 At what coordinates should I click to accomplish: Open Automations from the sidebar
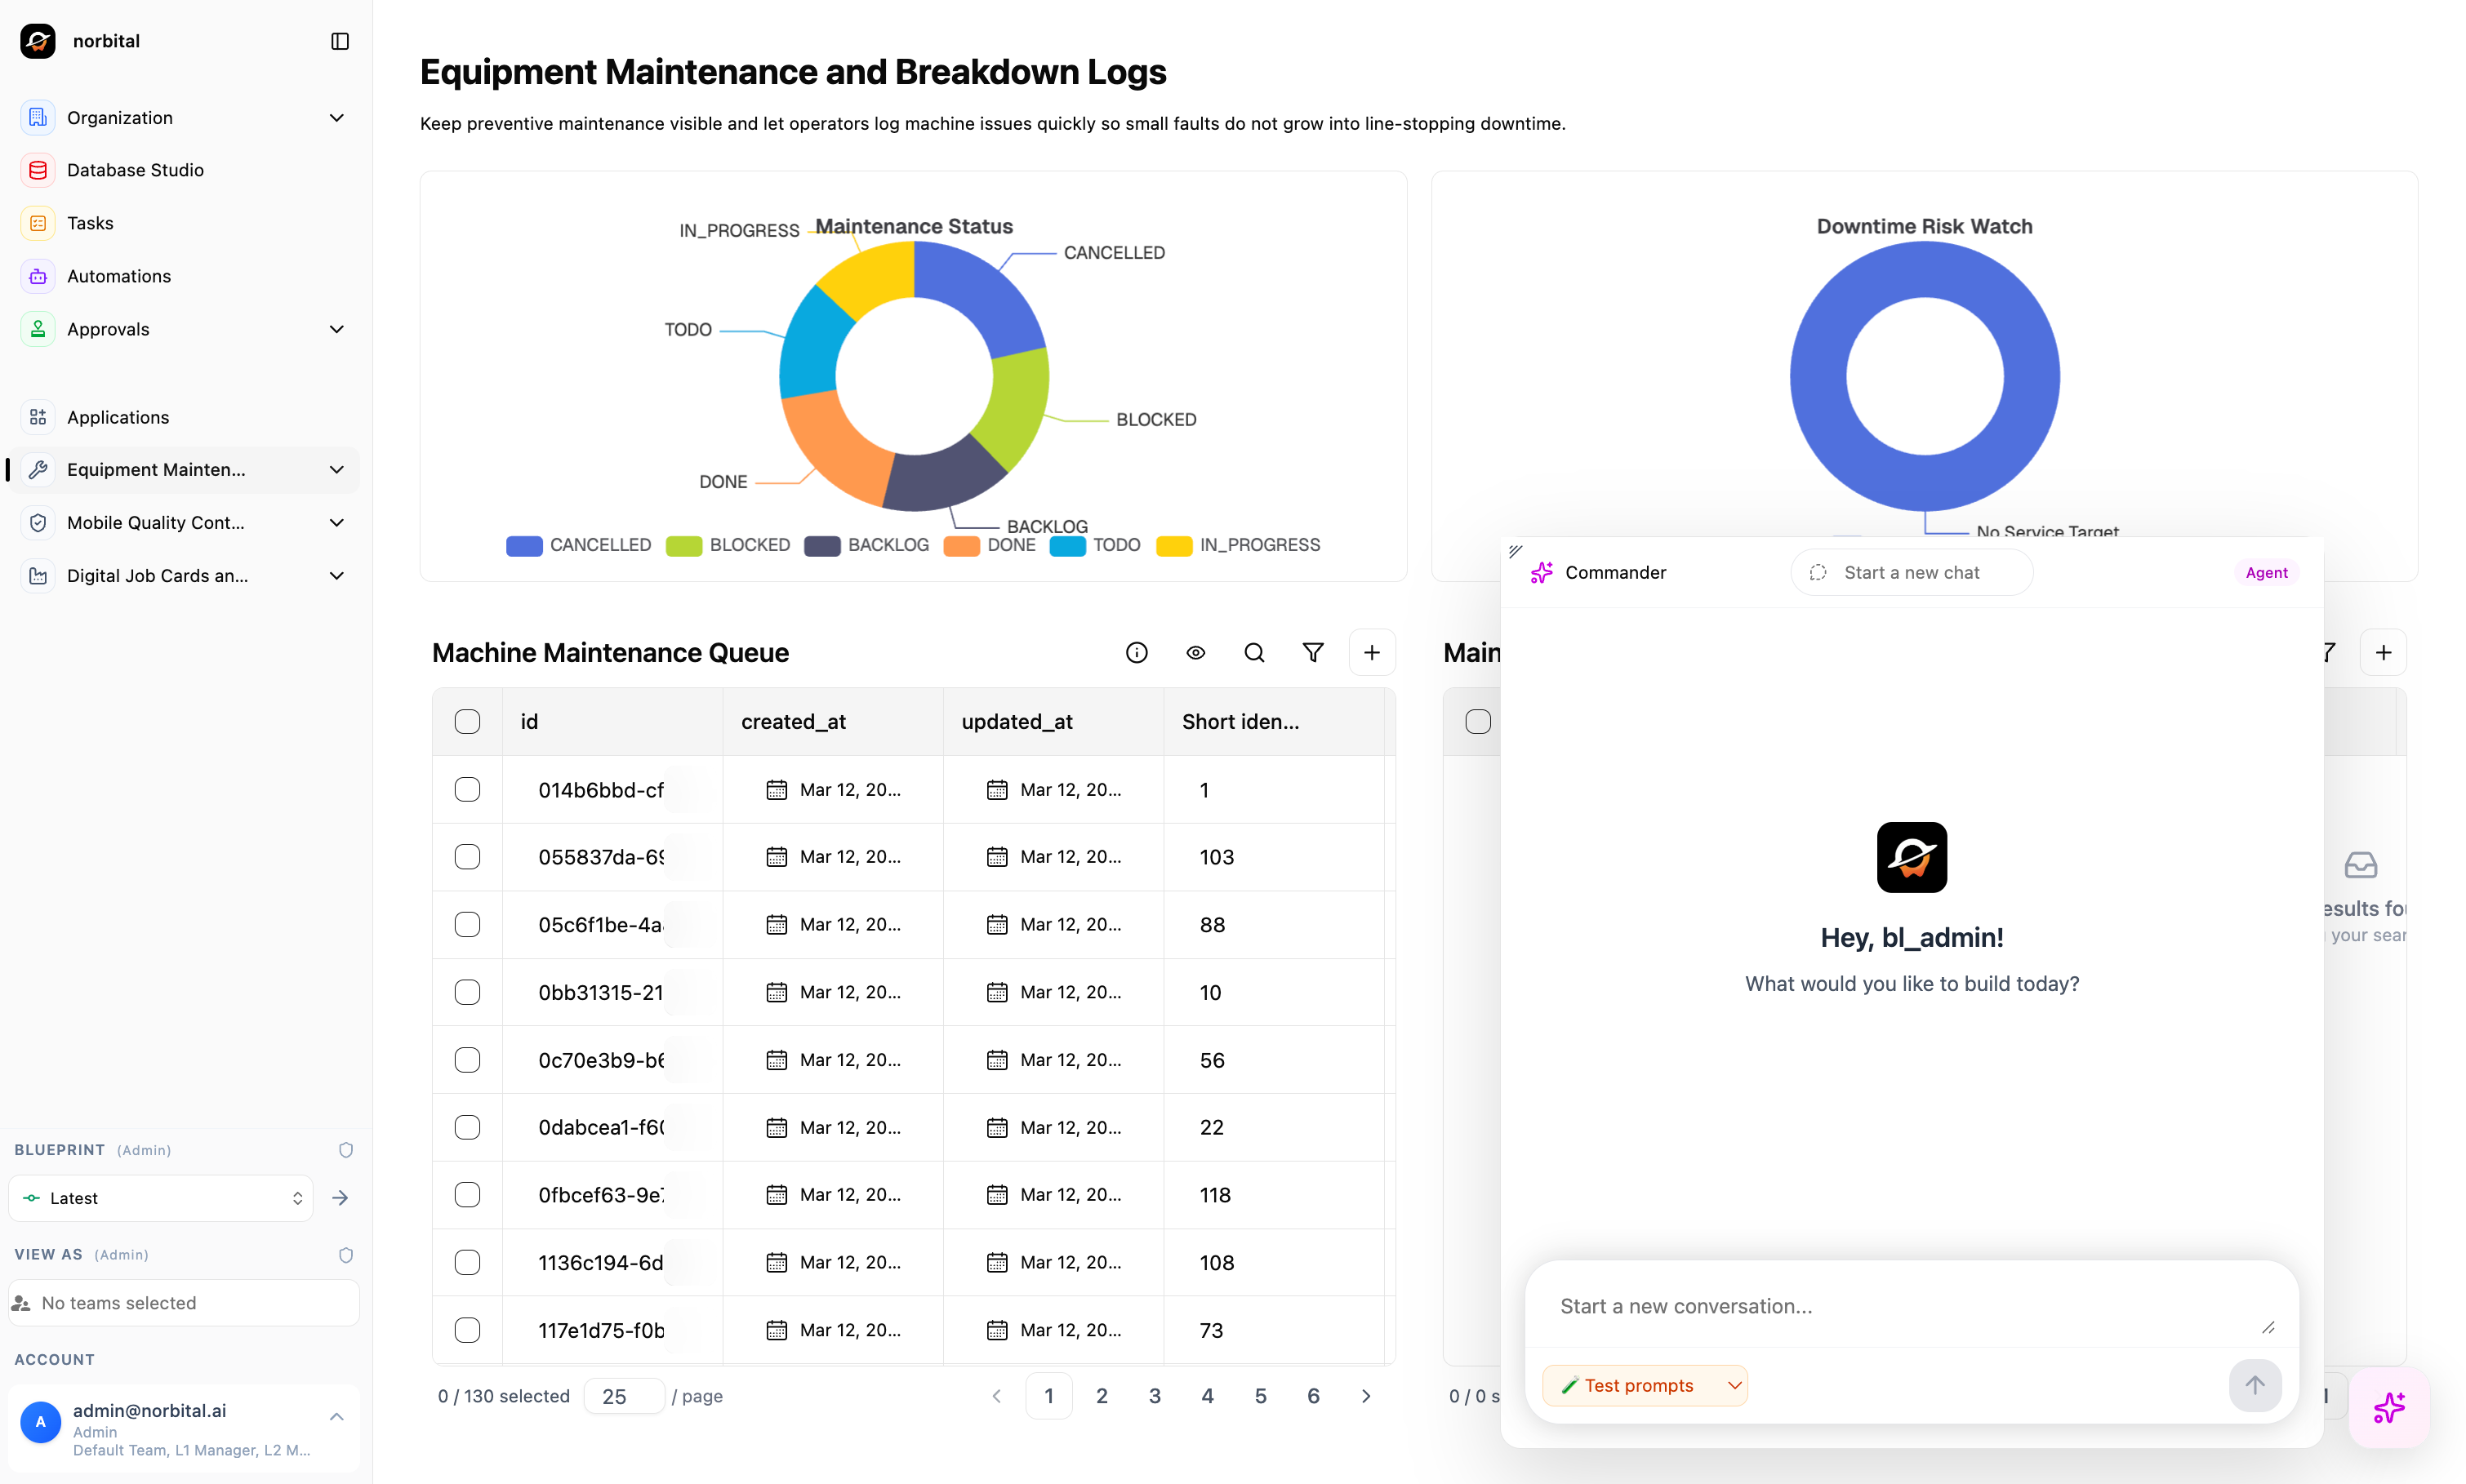click(118, 276)
